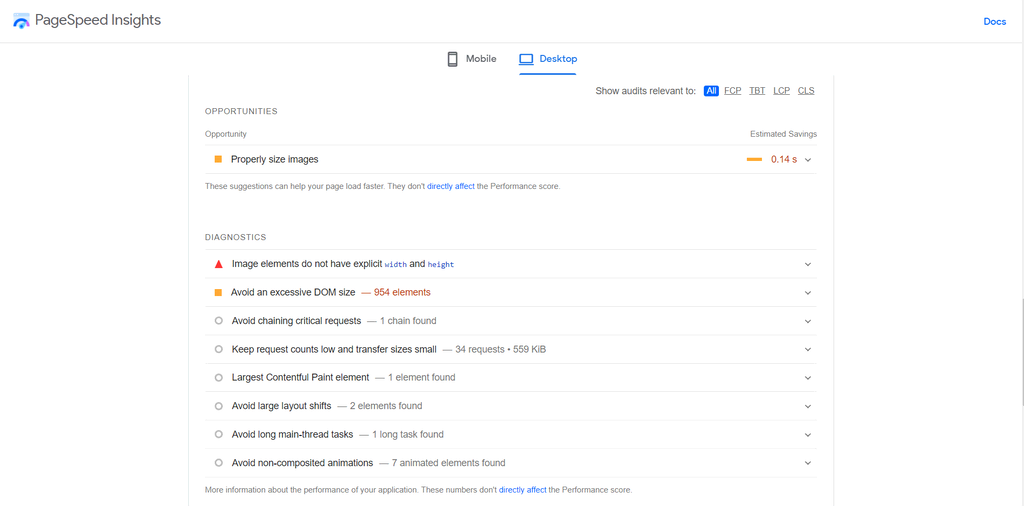
Task: Open the Docs link
Action: coord(994,21)
